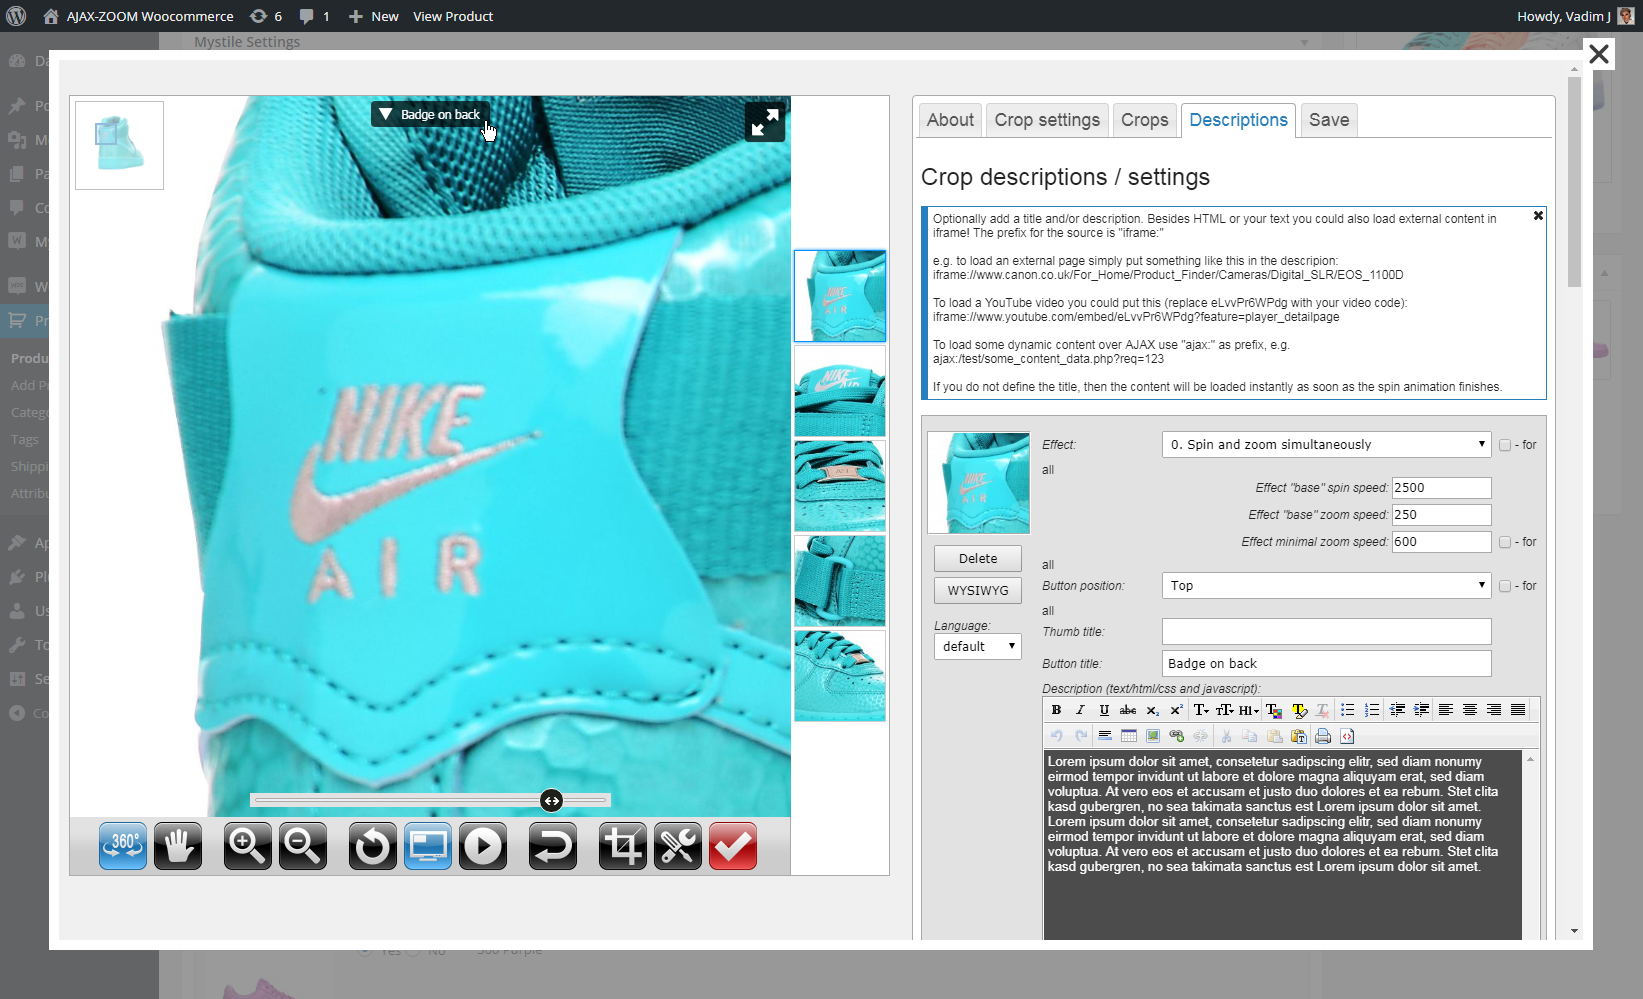Start the spin with the play button

click(483, 846)
